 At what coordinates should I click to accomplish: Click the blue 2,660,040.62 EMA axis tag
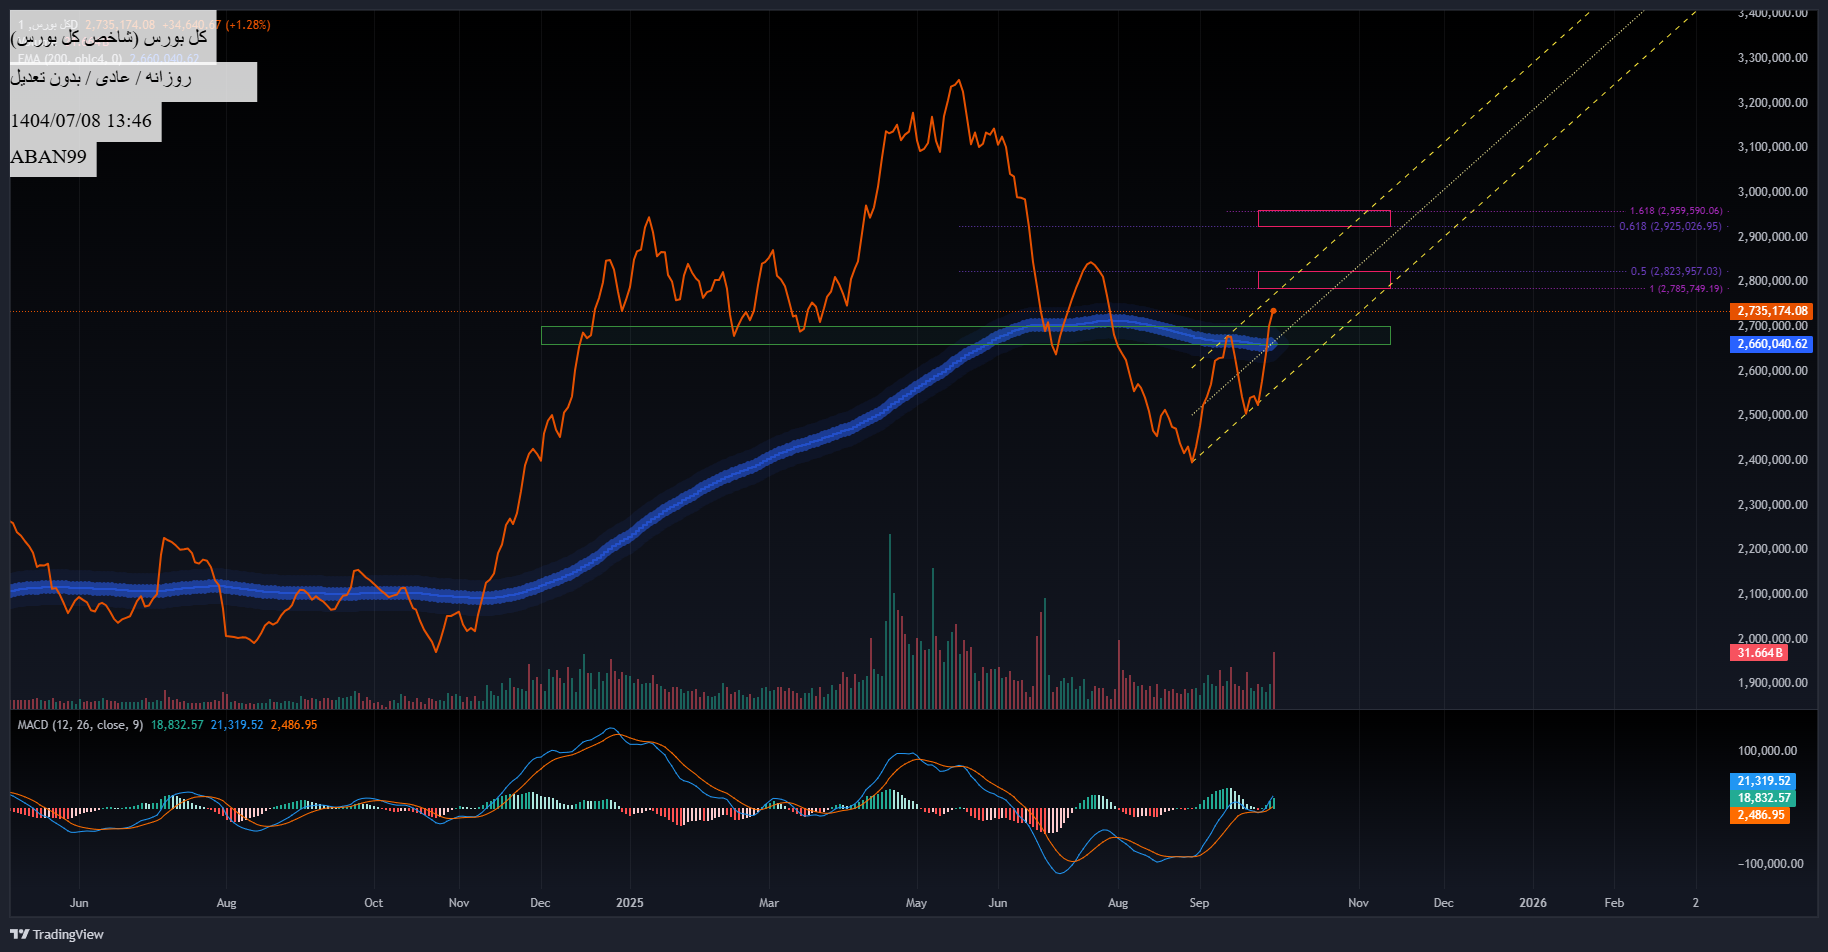tap(1771, 344)
